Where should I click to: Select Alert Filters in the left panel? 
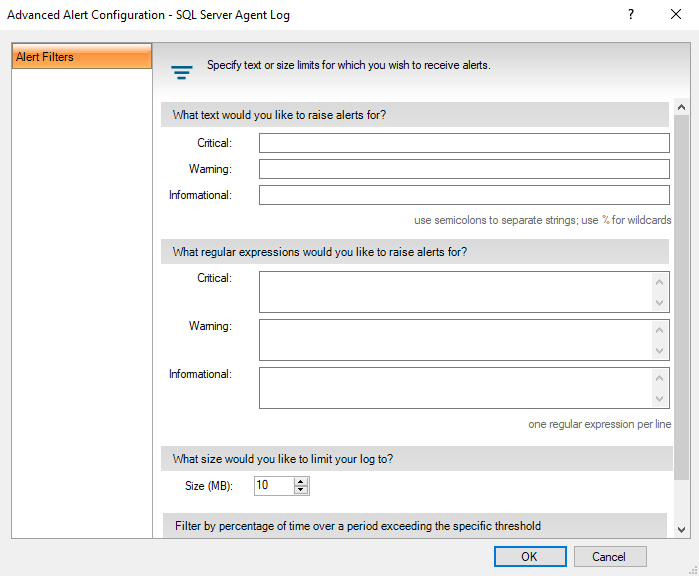pyautogui.click(x=82, y=57)
